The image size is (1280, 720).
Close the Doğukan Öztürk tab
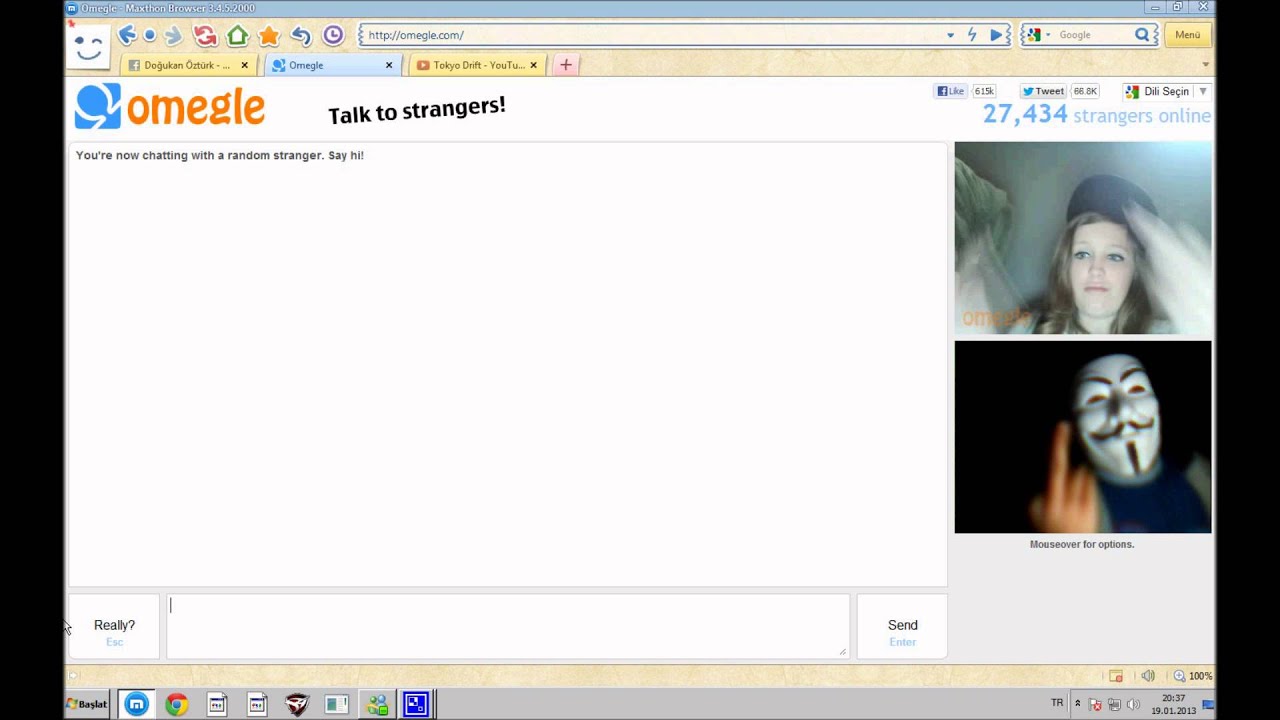(x=244, y=65)
